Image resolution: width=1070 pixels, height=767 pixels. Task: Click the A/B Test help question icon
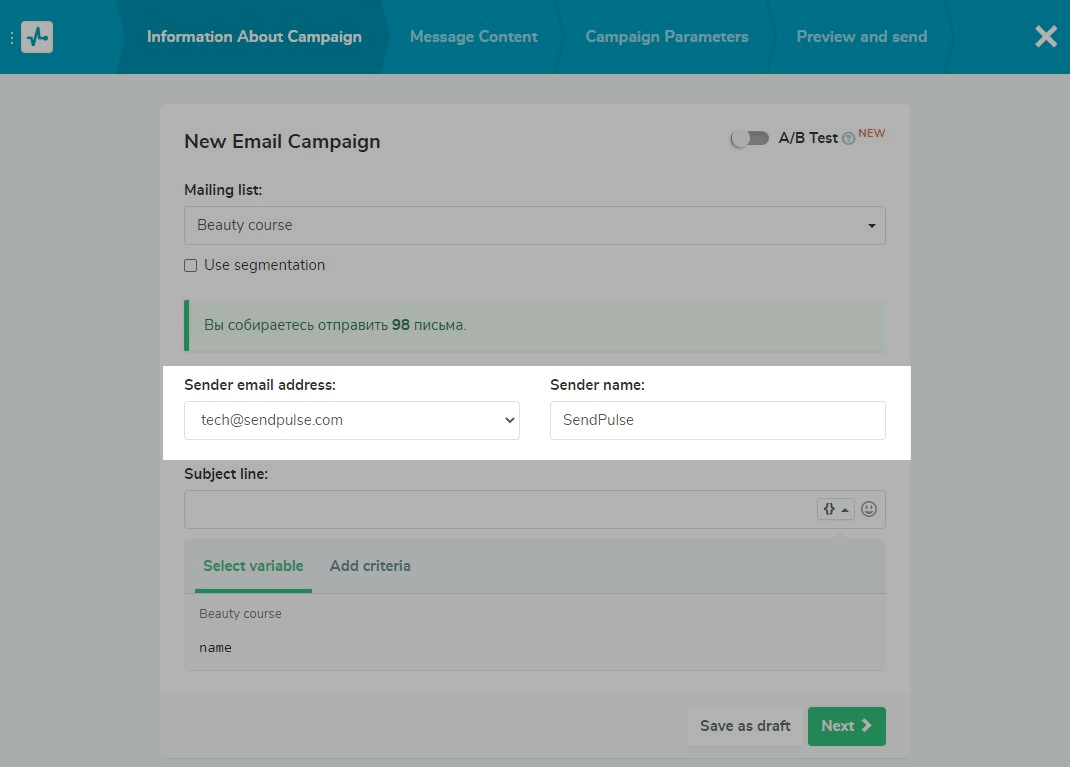[848, 139]
